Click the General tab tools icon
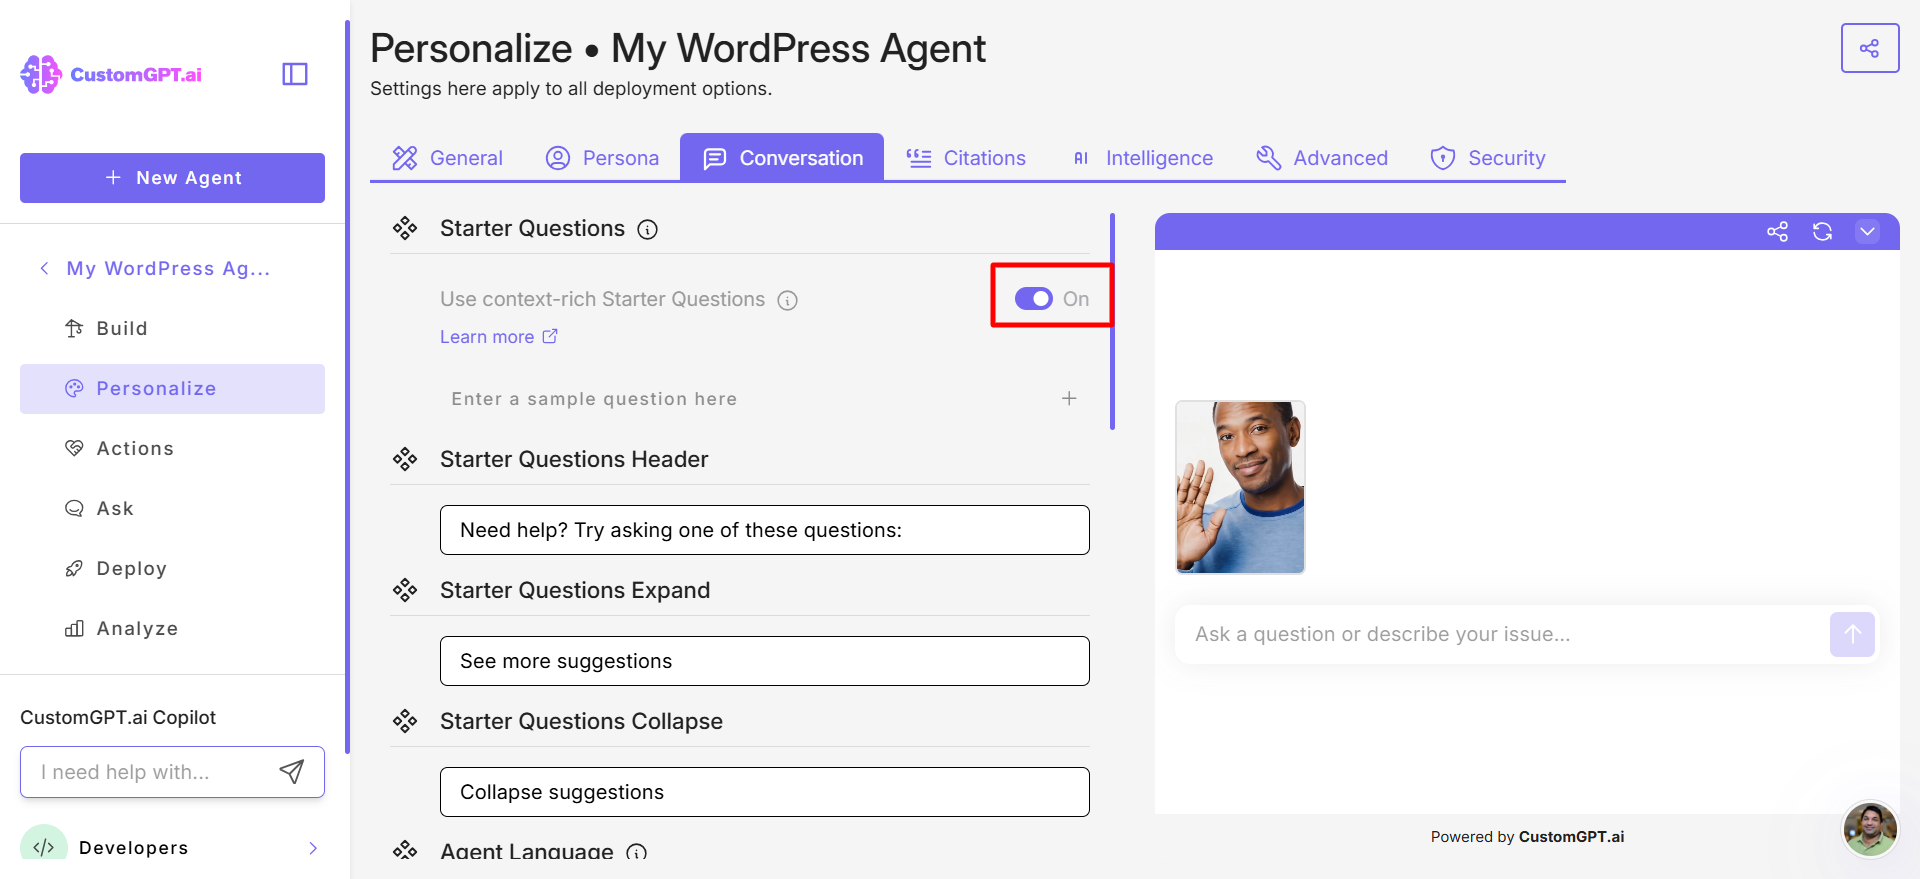The height and width of the screenshot is (879, 1920). tap(405, 158)
